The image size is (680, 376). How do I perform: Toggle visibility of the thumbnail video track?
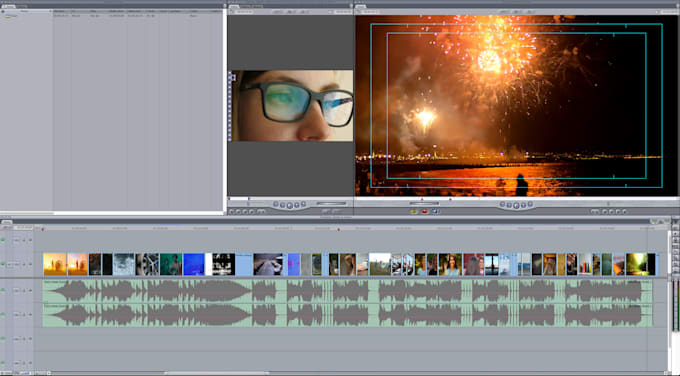(3, 264)
